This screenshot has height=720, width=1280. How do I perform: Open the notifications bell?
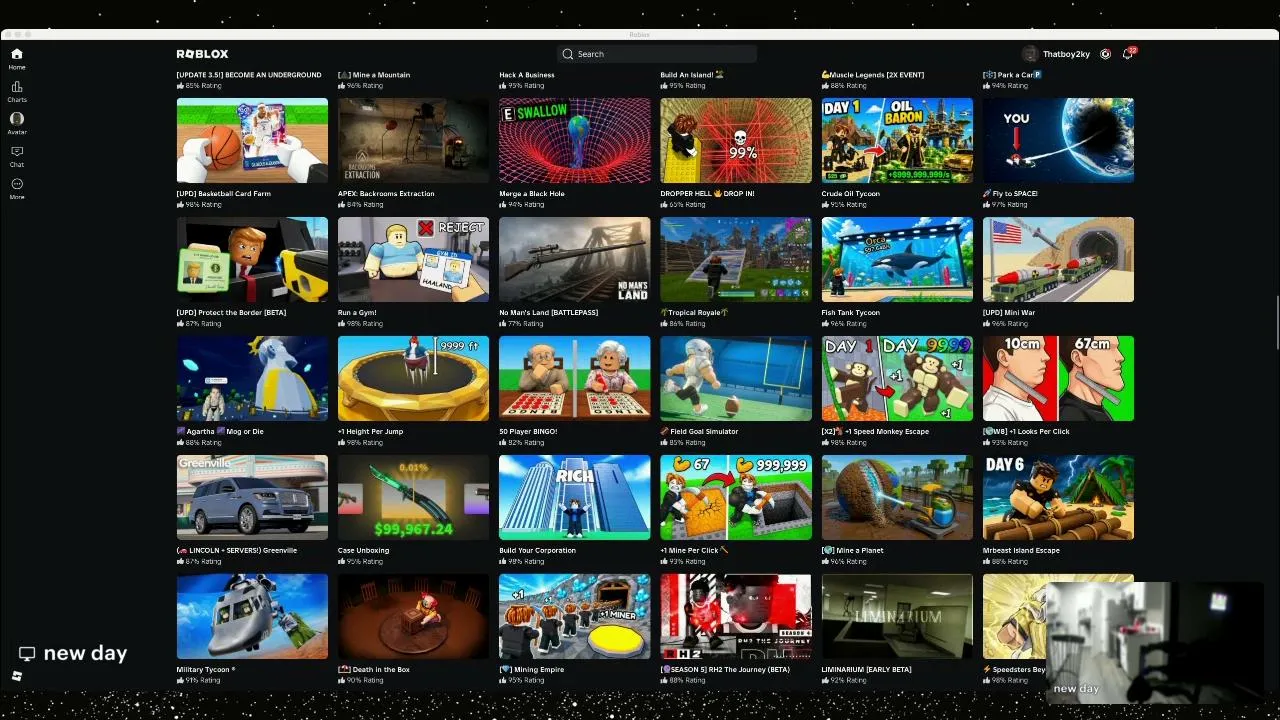(1128, 54)
